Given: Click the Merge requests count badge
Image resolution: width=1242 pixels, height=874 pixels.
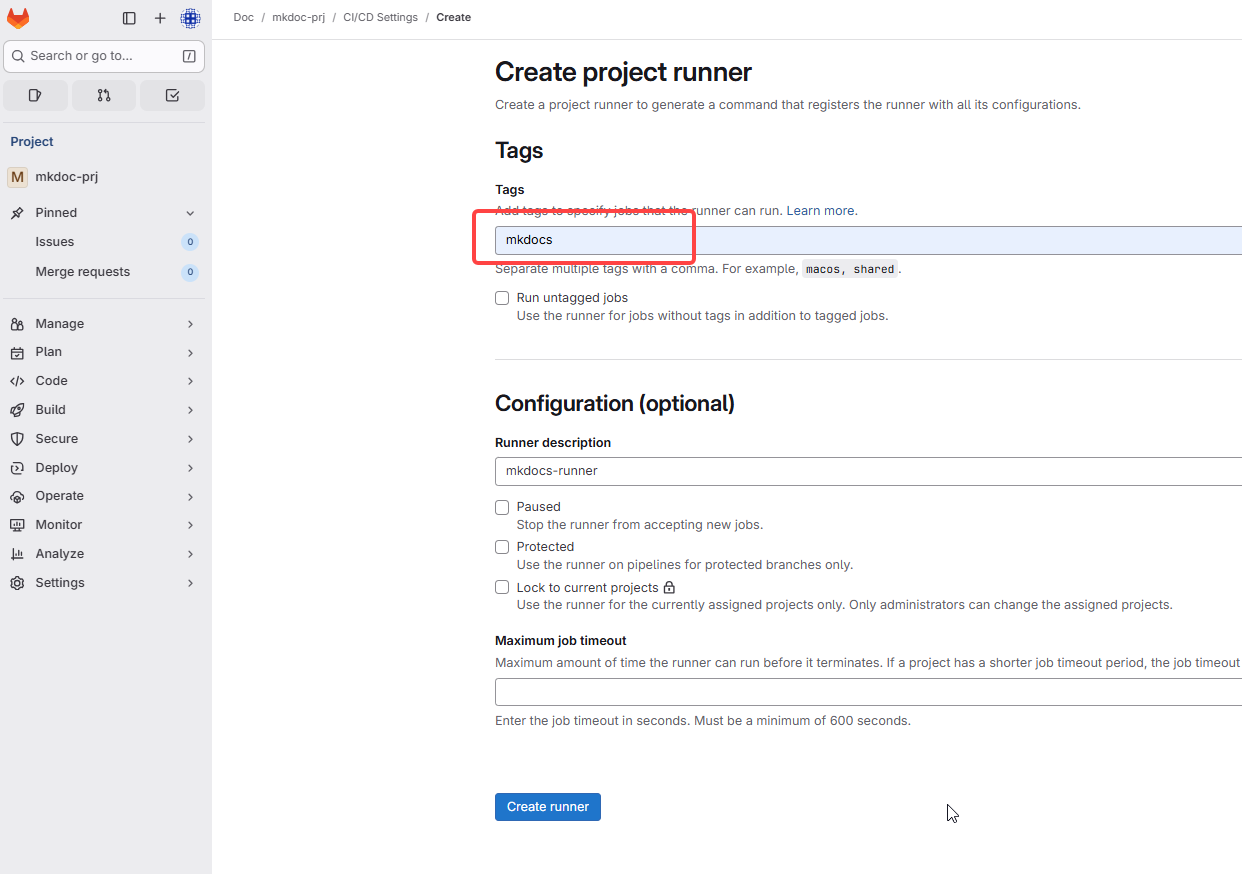Looking at the screenshot, I should pyautogui.click(x=190, y=272).
